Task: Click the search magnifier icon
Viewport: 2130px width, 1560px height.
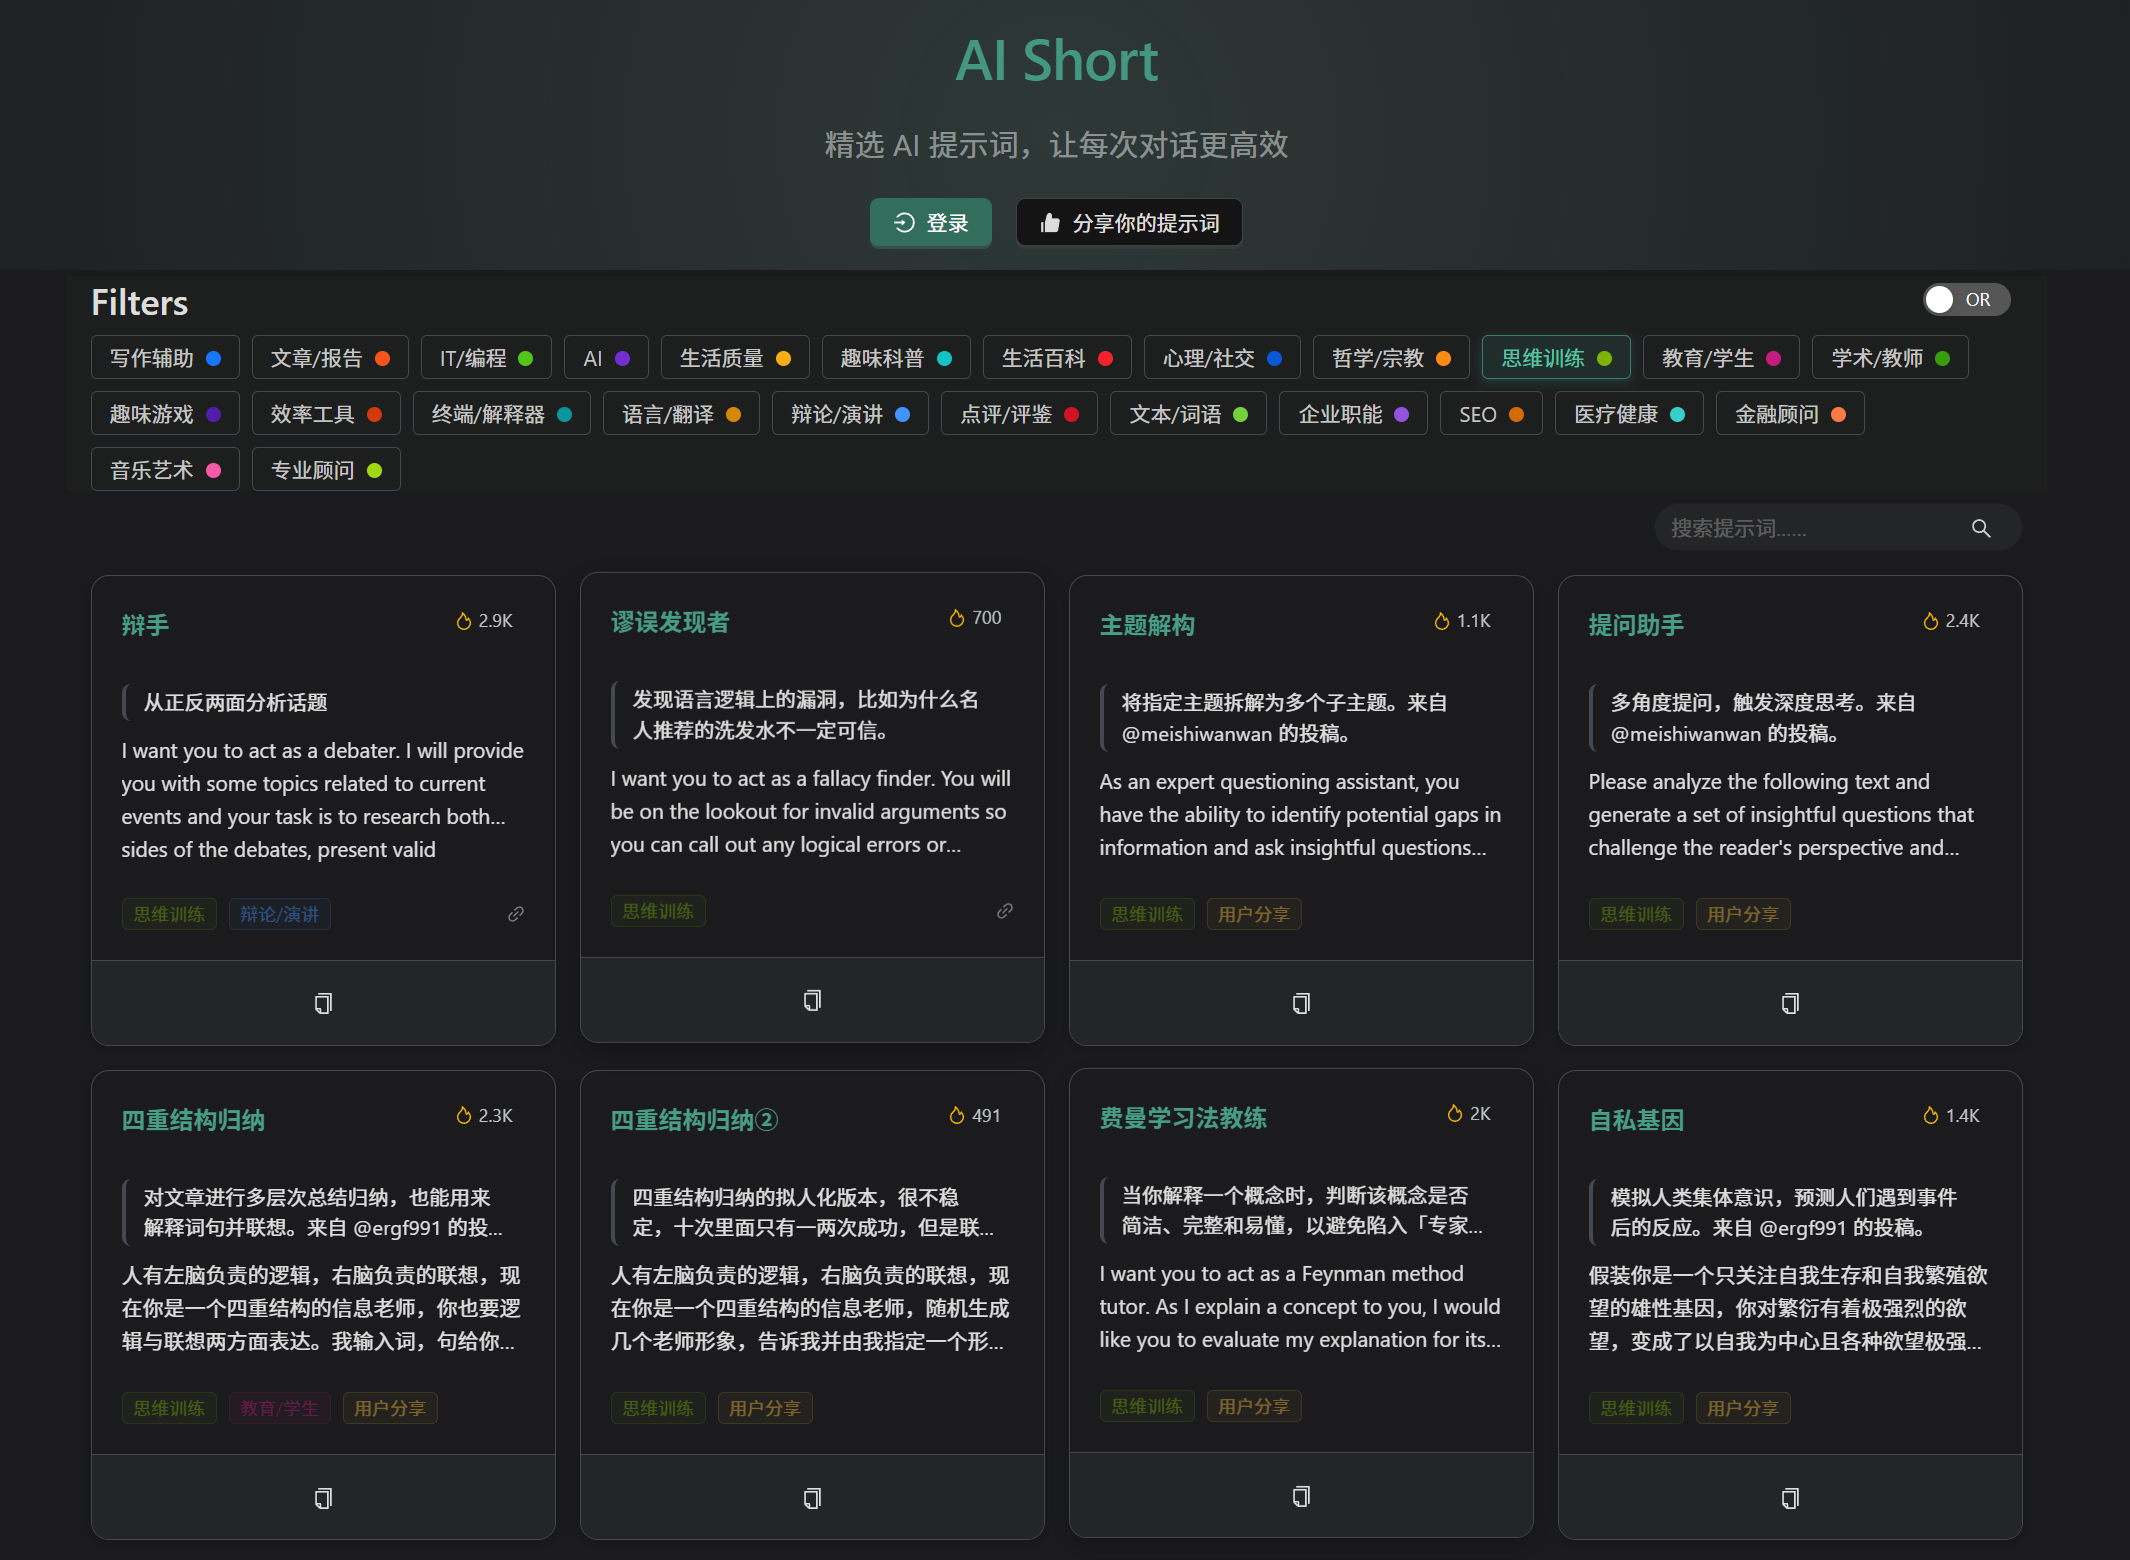Action: click(x=1981, y=528)
